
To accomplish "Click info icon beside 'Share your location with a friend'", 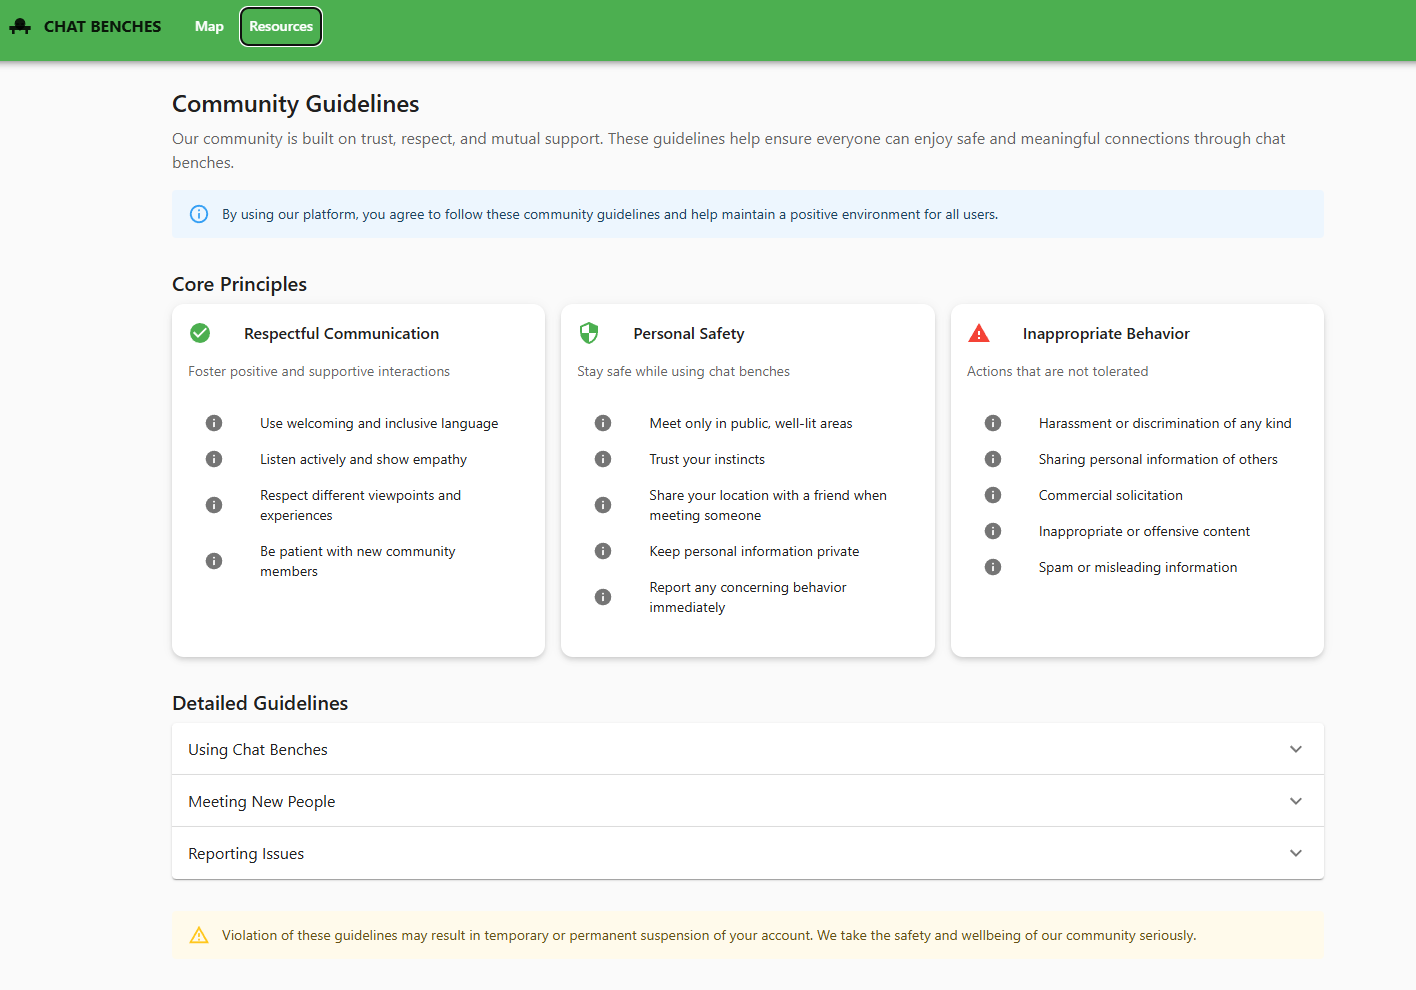I will click(x=603, y=505).
